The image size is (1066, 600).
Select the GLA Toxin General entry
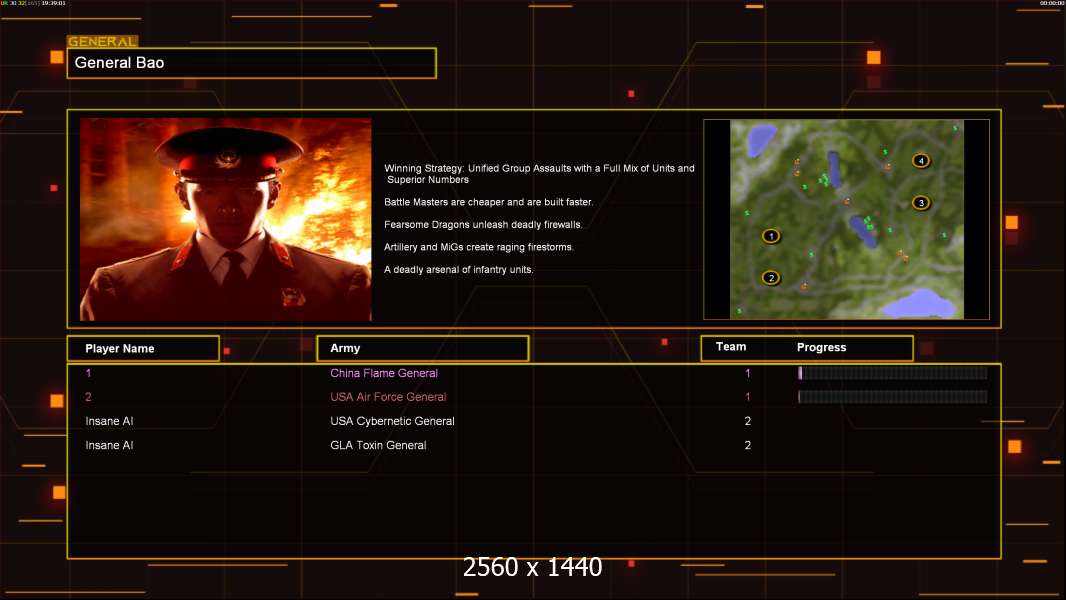tap(378, 446)
